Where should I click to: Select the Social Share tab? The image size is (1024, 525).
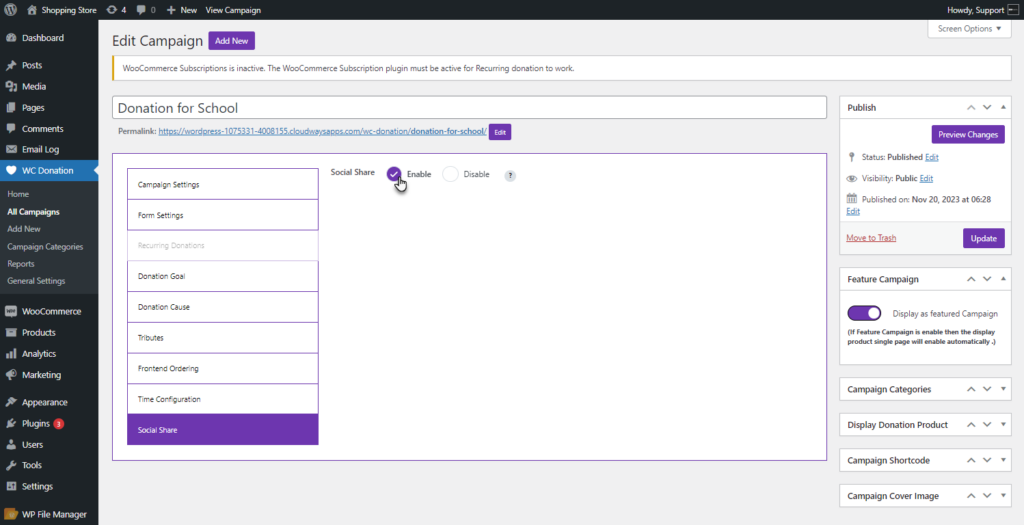pos(223,430)
